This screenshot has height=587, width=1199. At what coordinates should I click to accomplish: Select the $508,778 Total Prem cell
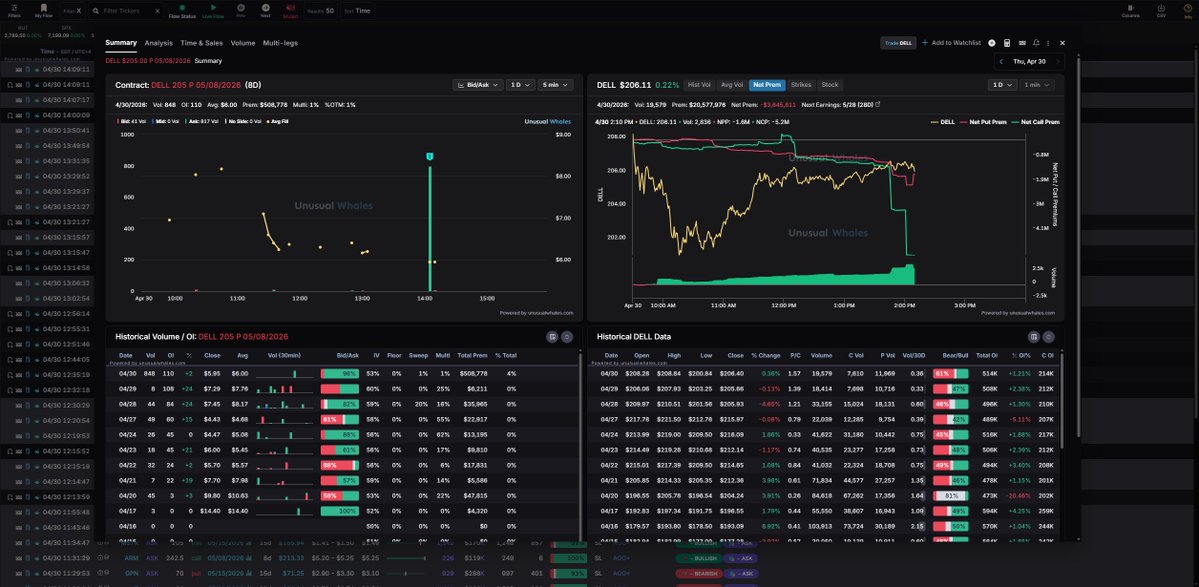(x=472, y=374)
